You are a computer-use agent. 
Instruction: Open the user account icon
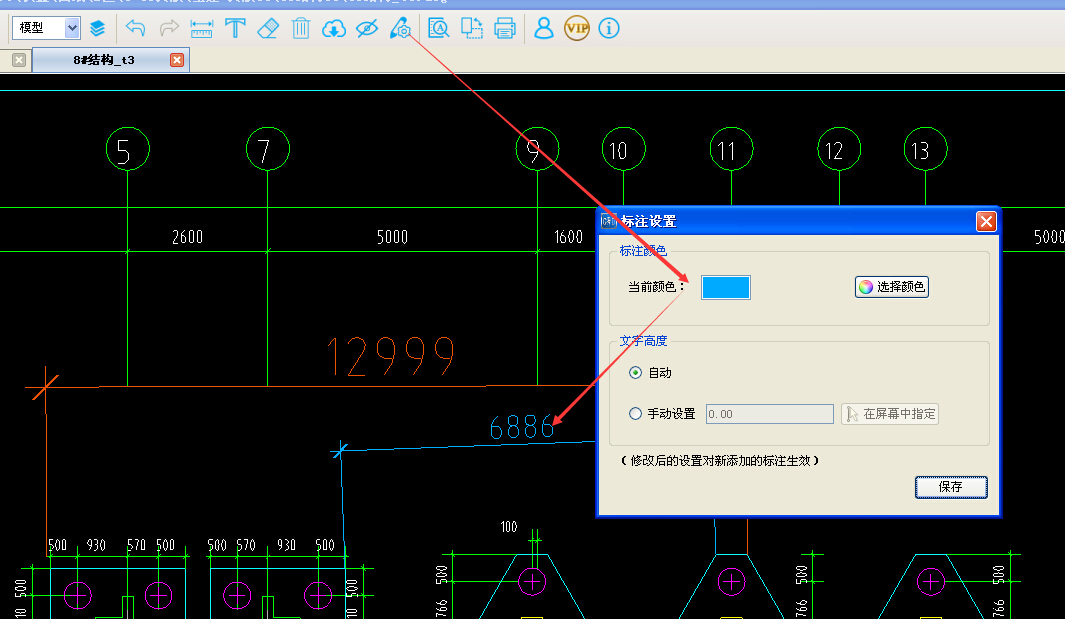tap(543, 29)
